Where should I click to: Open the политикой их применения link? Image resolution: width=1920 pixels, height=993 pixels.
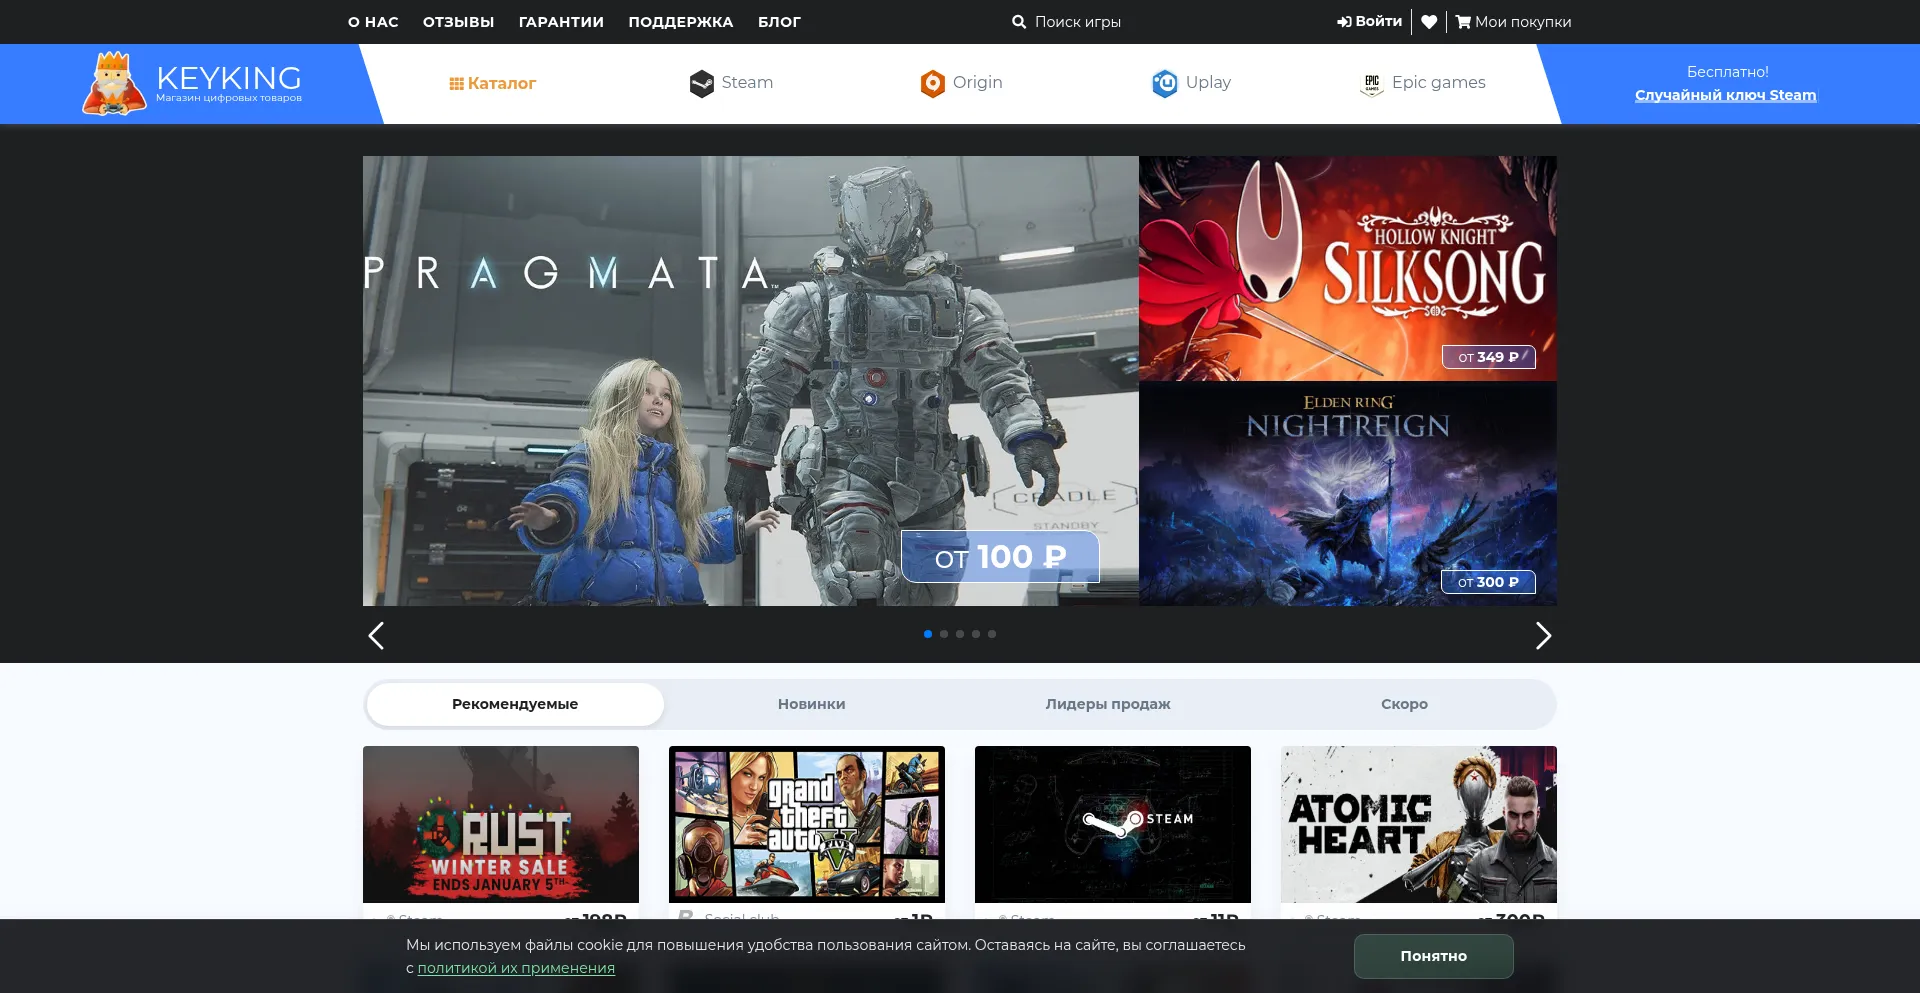pyautogui.click(x=516, y=968)
